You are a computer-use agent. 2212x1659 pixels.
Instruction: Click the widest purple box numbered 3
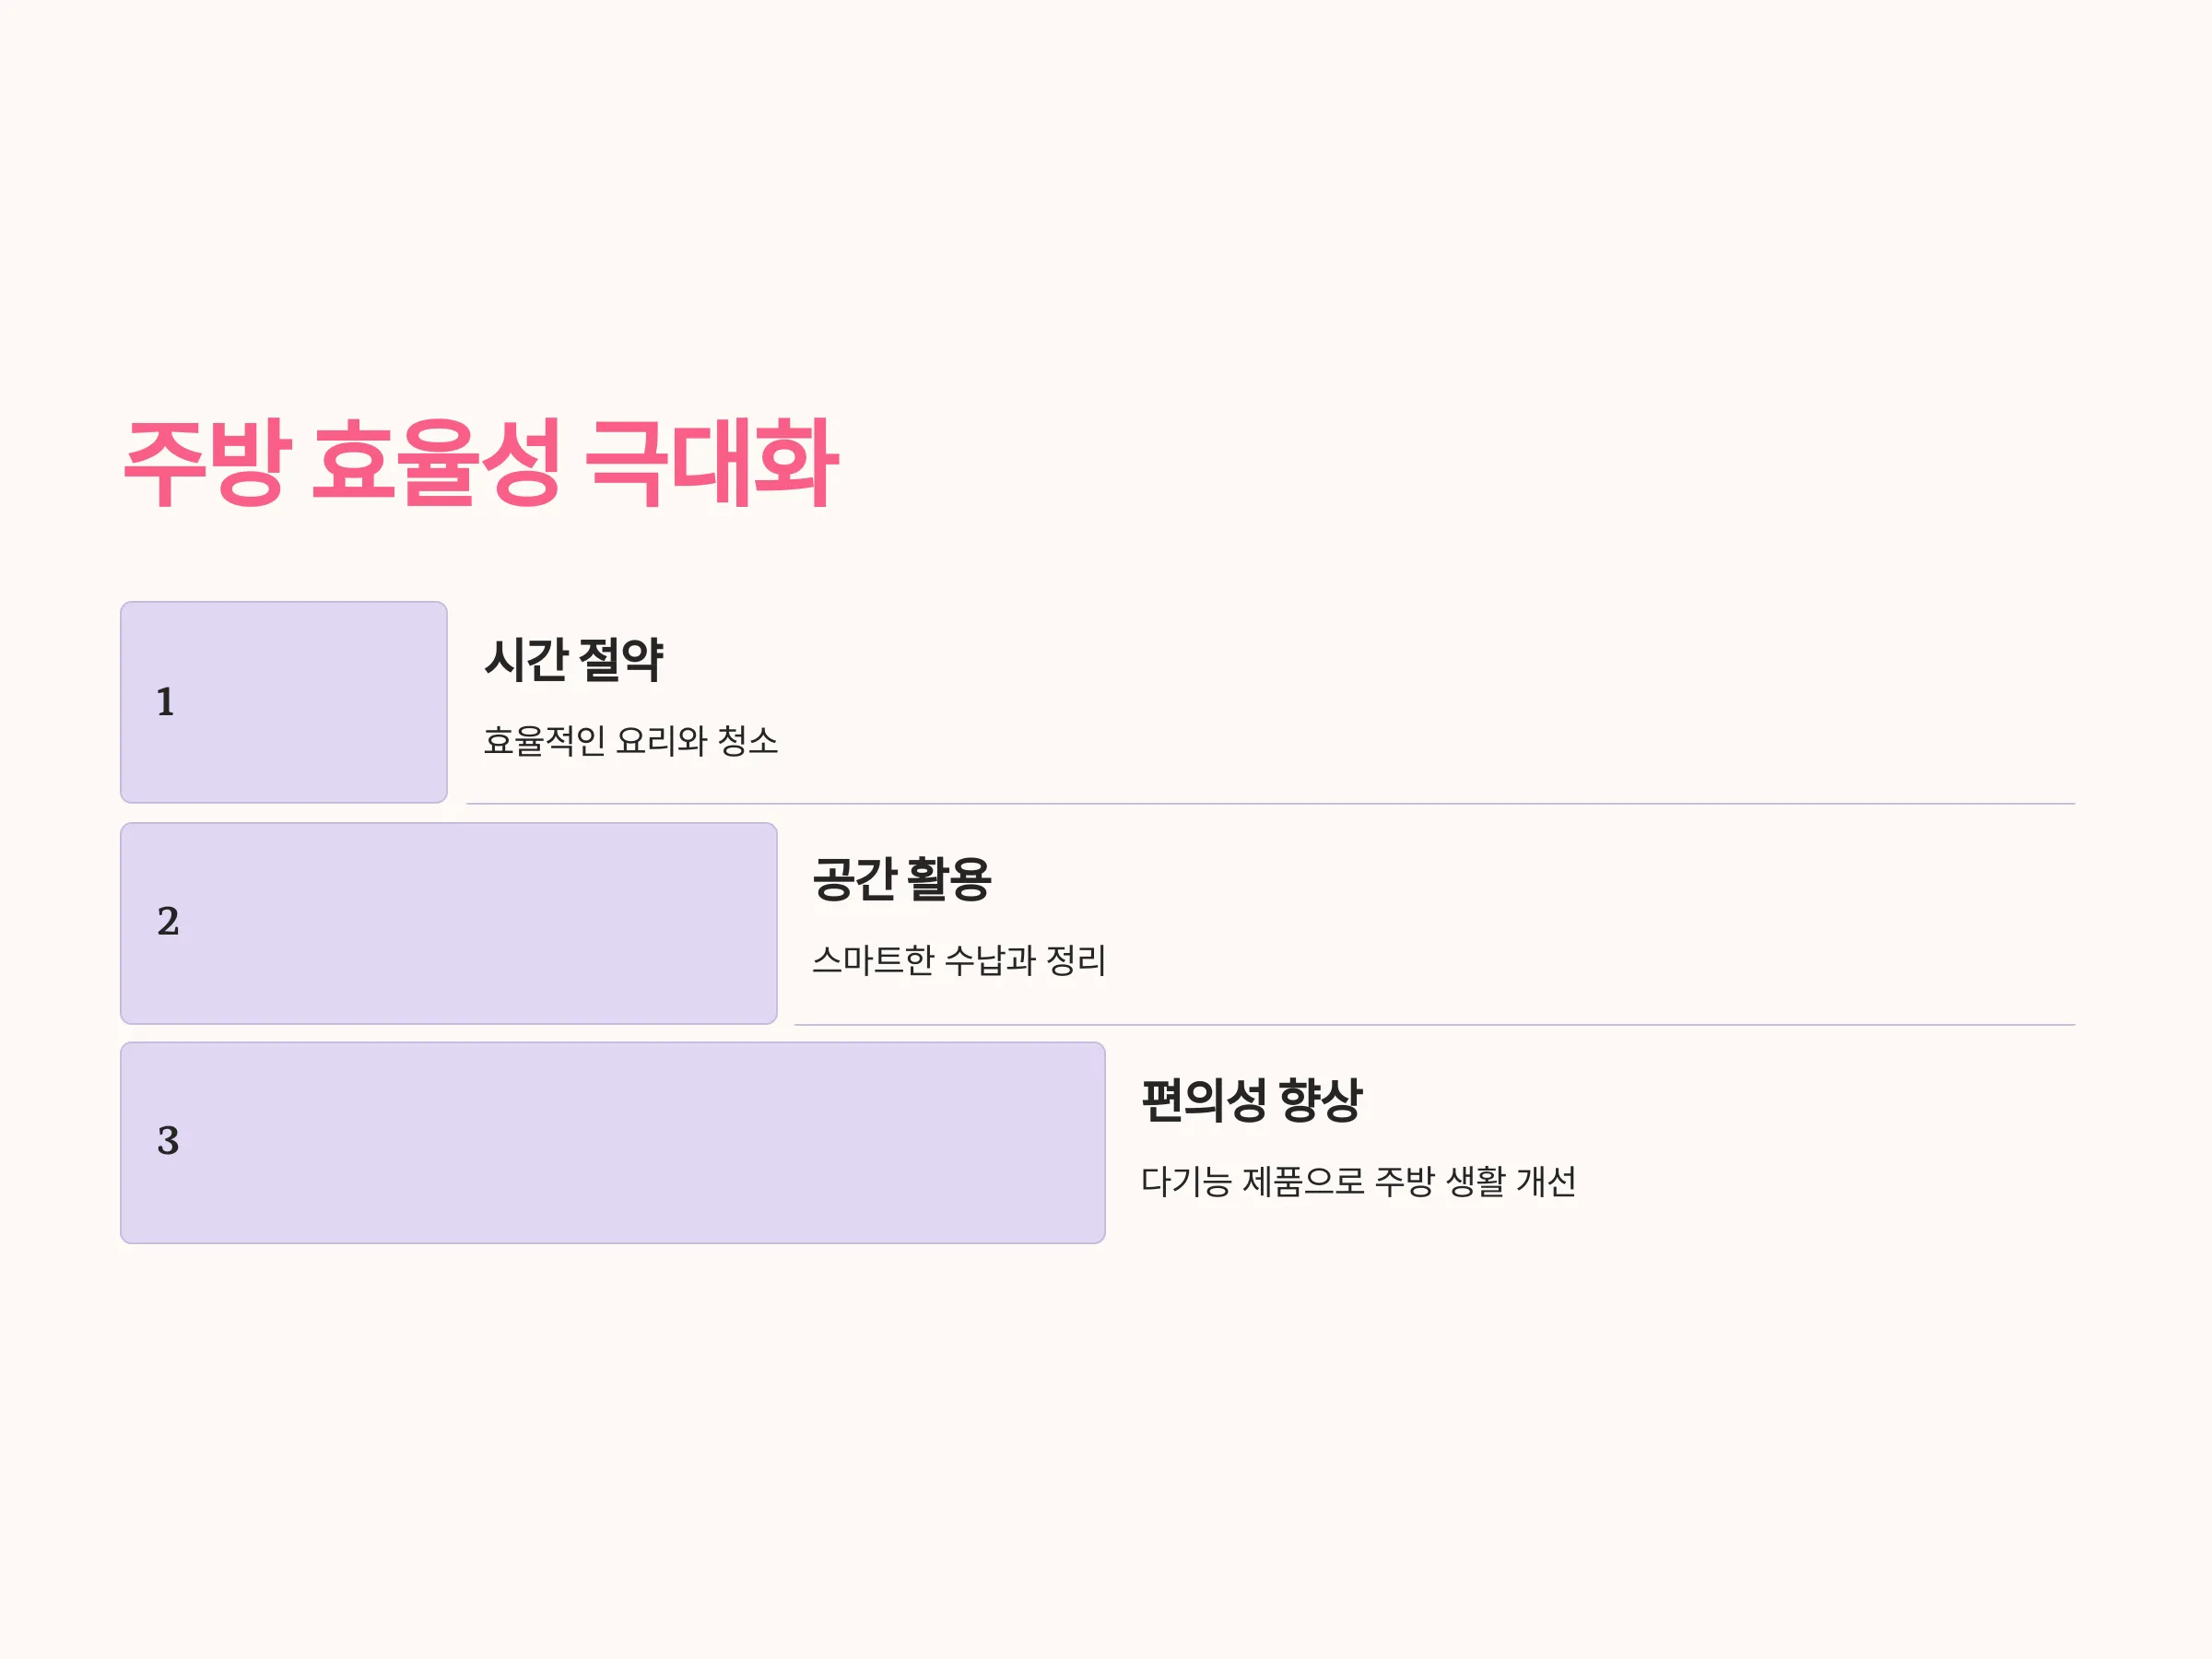(613, 1143)
